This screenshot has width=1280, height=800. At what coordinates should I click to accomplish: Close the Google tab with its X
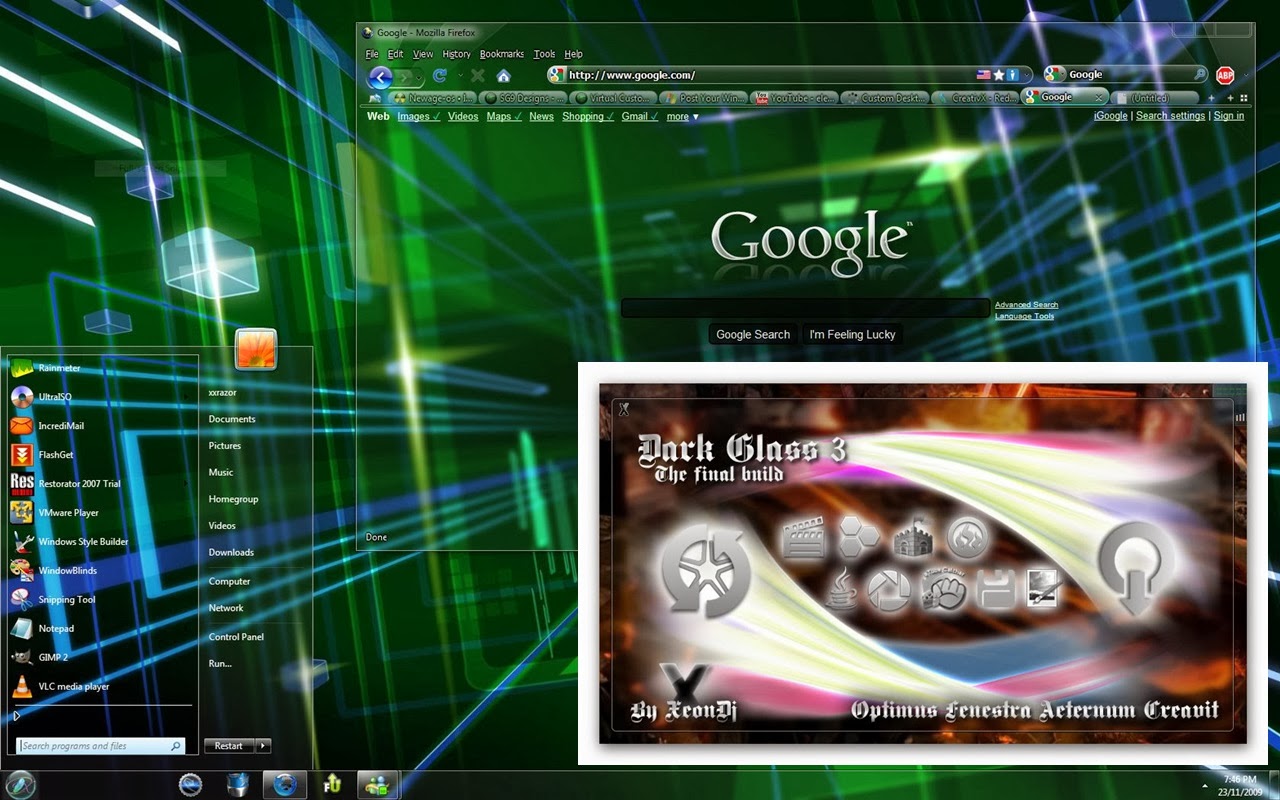click(x=1099, y=98)
